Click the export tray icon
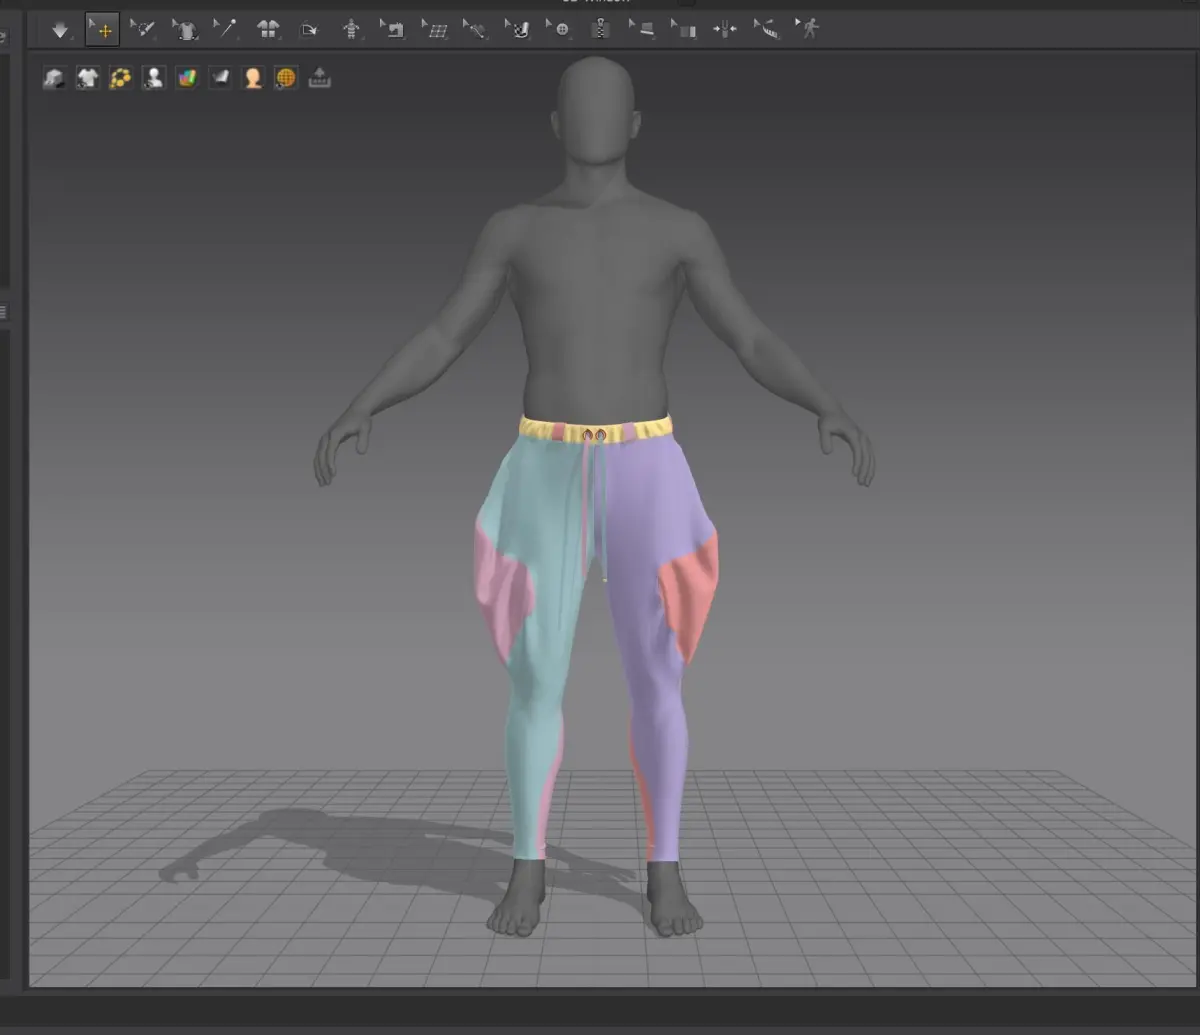This screenshot has width=1200, height=1035. point(319,78)
